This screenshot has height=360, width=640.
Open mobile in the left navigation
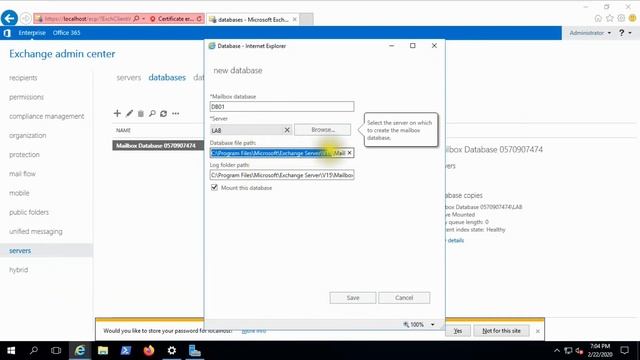(19, 193)
